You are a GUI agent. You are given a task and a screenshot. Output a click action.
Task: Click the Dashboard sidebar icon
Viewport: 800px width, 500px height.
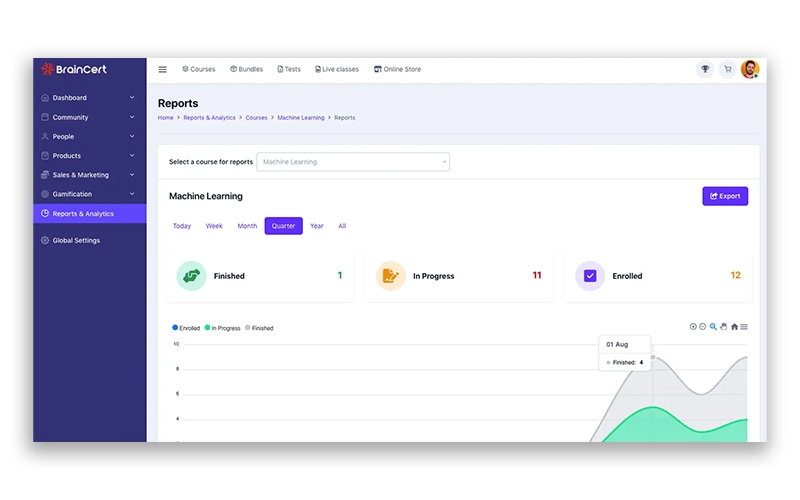[x=45, y=97]
